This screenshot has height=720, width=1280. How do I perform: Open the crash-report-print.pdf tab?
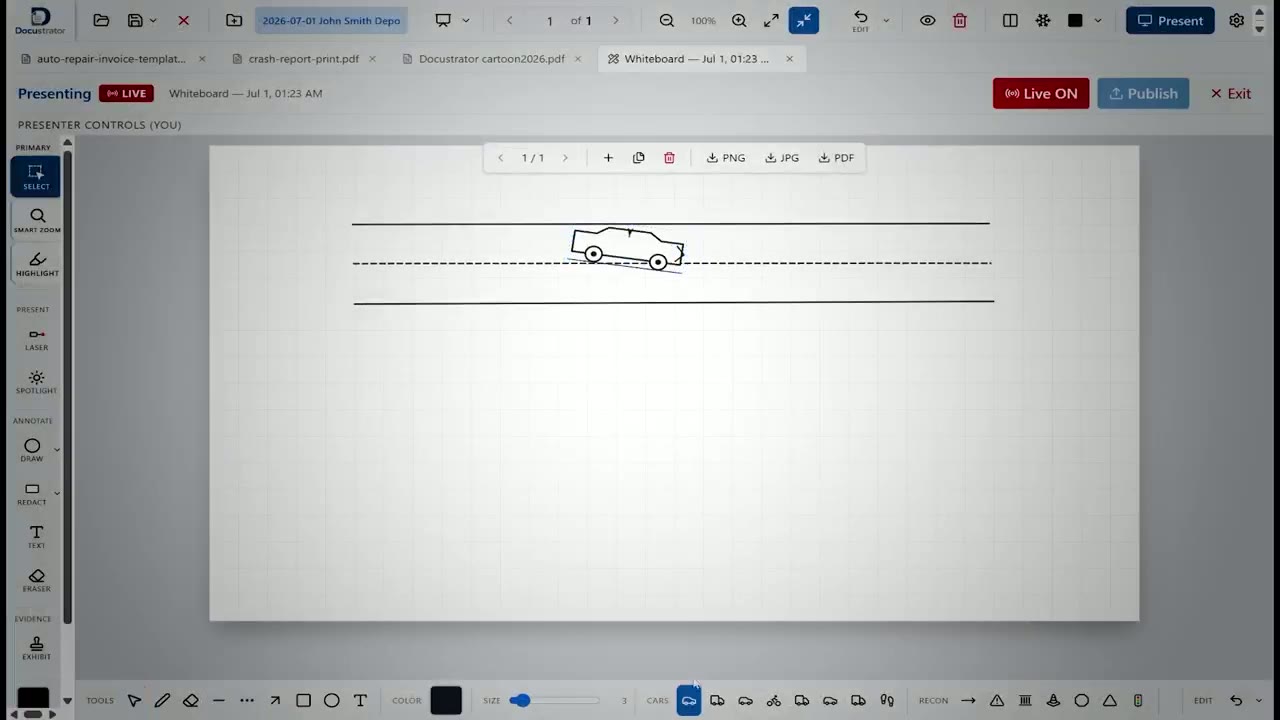pyautogui.click(x=304, y=59)
